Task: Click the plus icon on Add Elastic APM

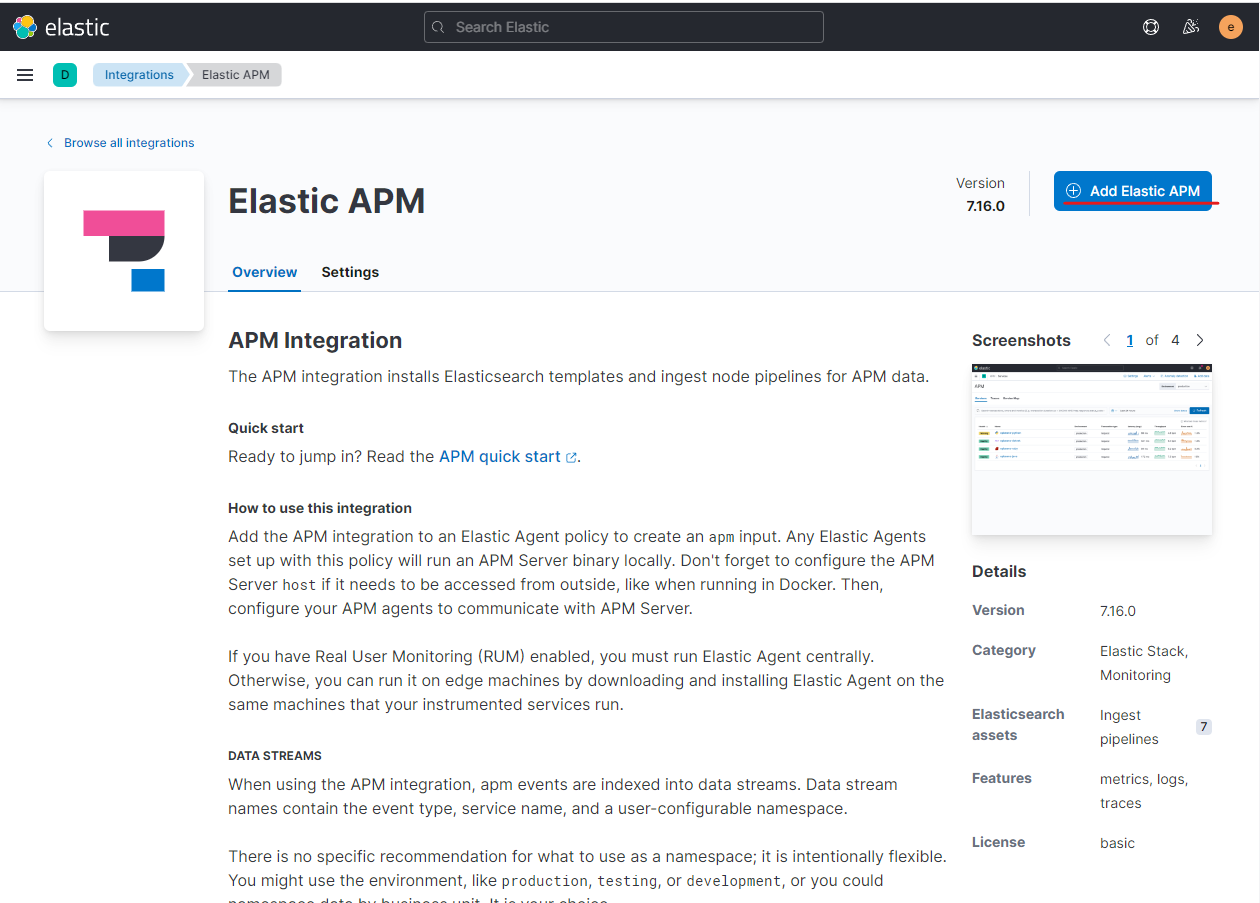Action: tap(1074, 191)
